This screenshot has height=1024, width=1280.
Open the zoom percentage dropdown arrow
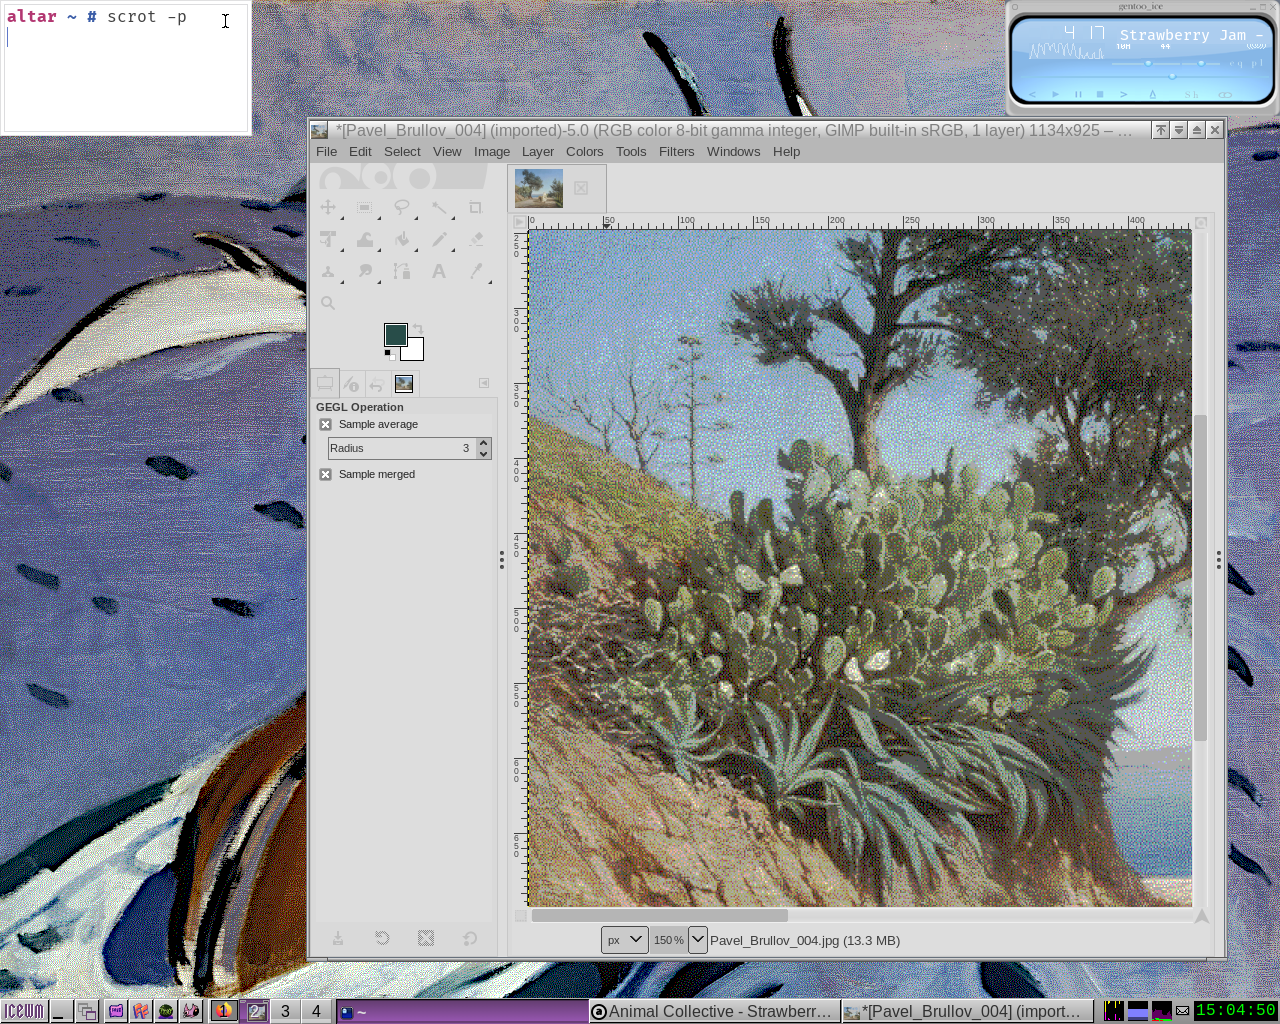click(698, 940)
